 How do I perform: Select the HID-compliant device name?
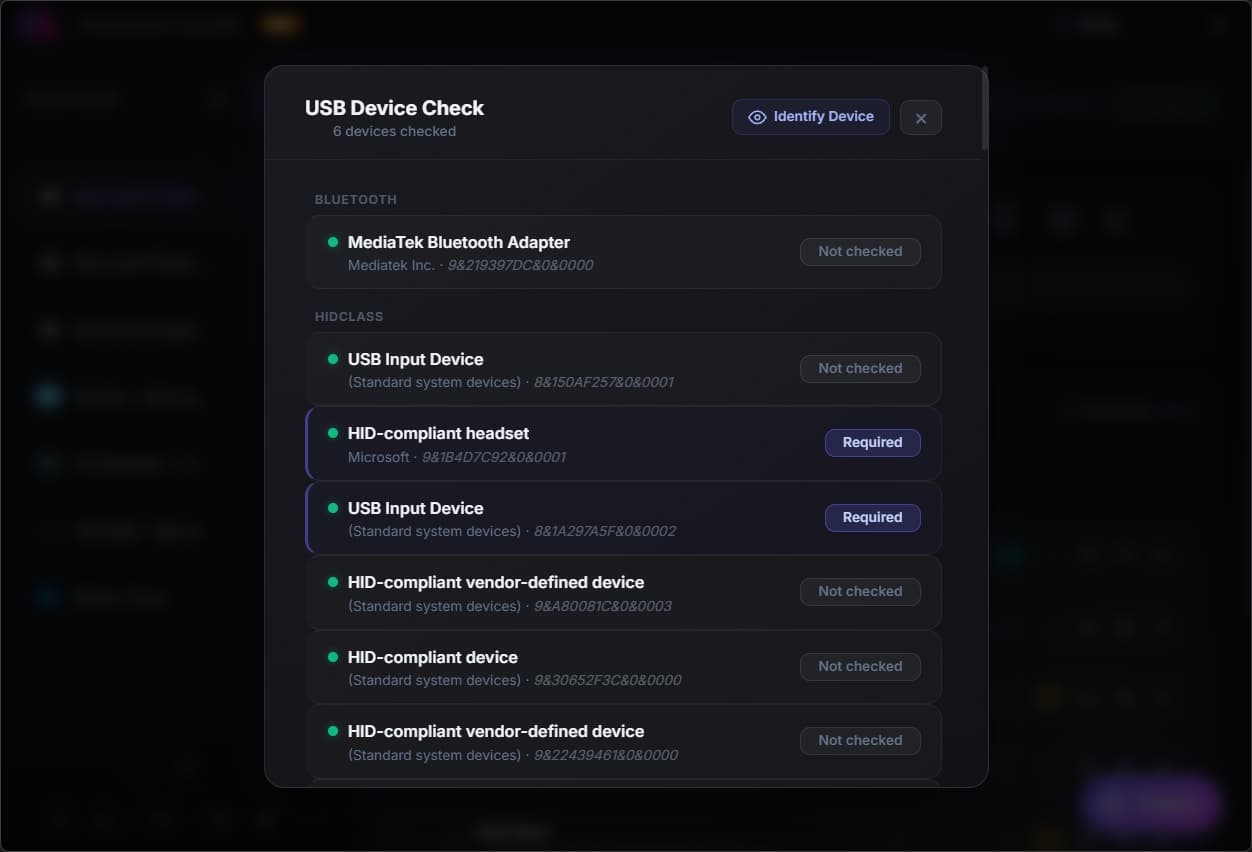[433, 657]
